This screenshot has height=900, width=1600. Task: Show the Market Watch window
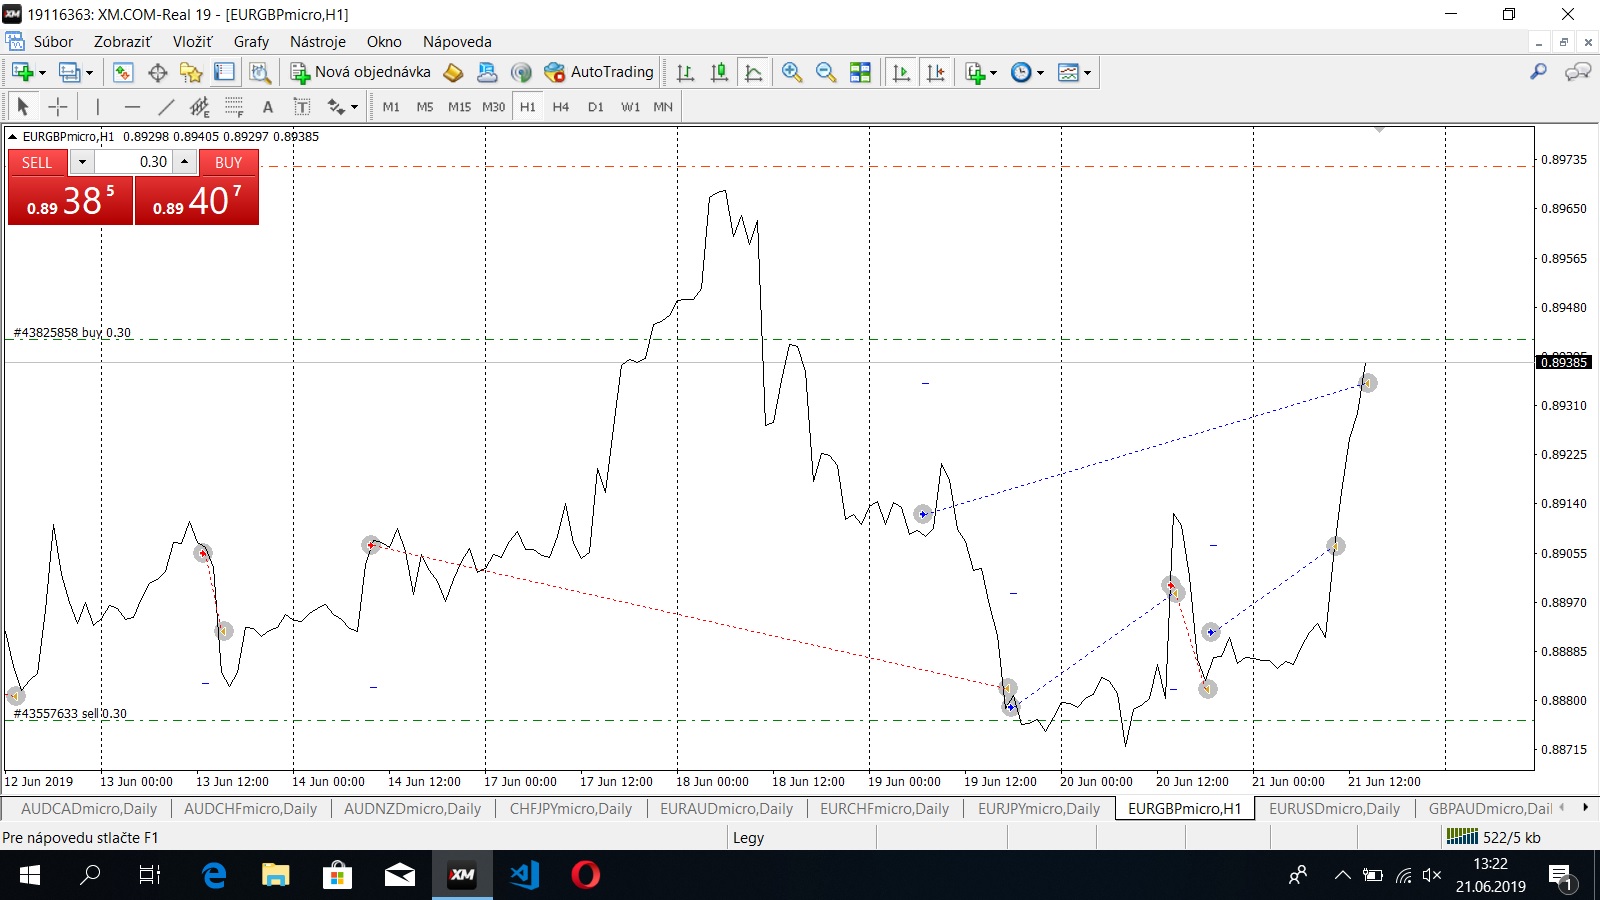coord(123,72)
